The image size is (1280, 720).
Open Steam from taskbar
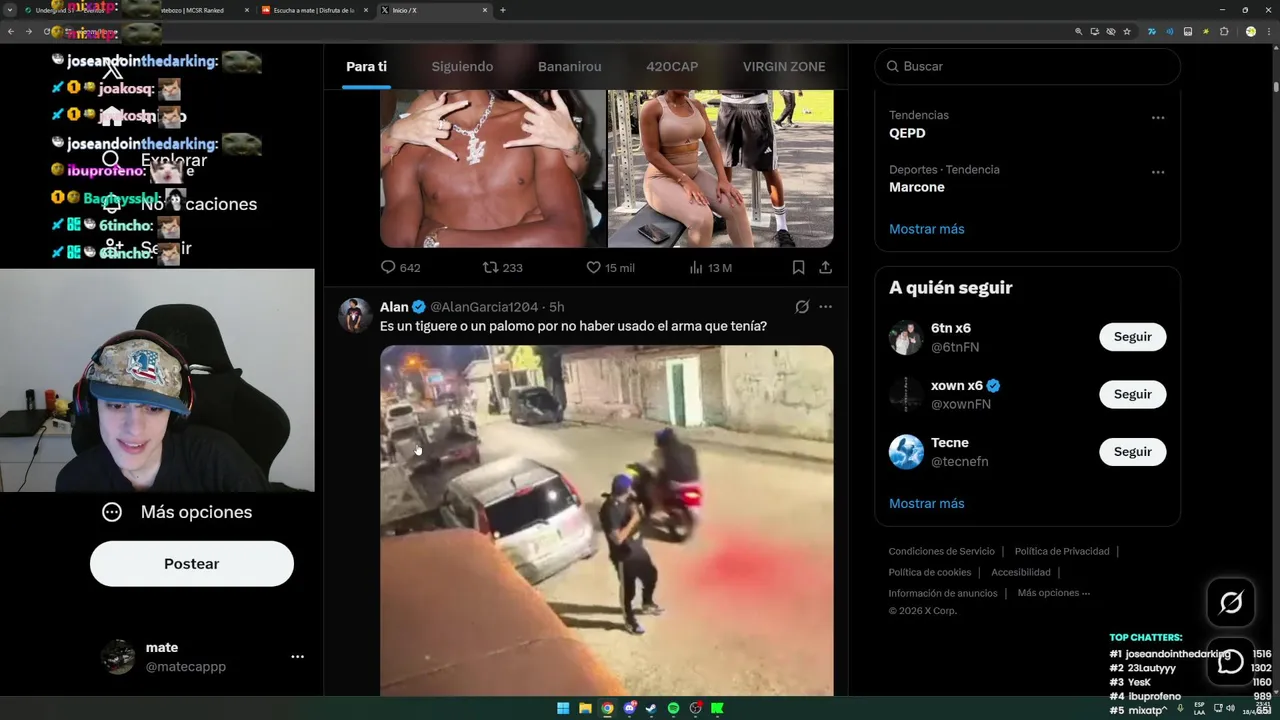651,708
